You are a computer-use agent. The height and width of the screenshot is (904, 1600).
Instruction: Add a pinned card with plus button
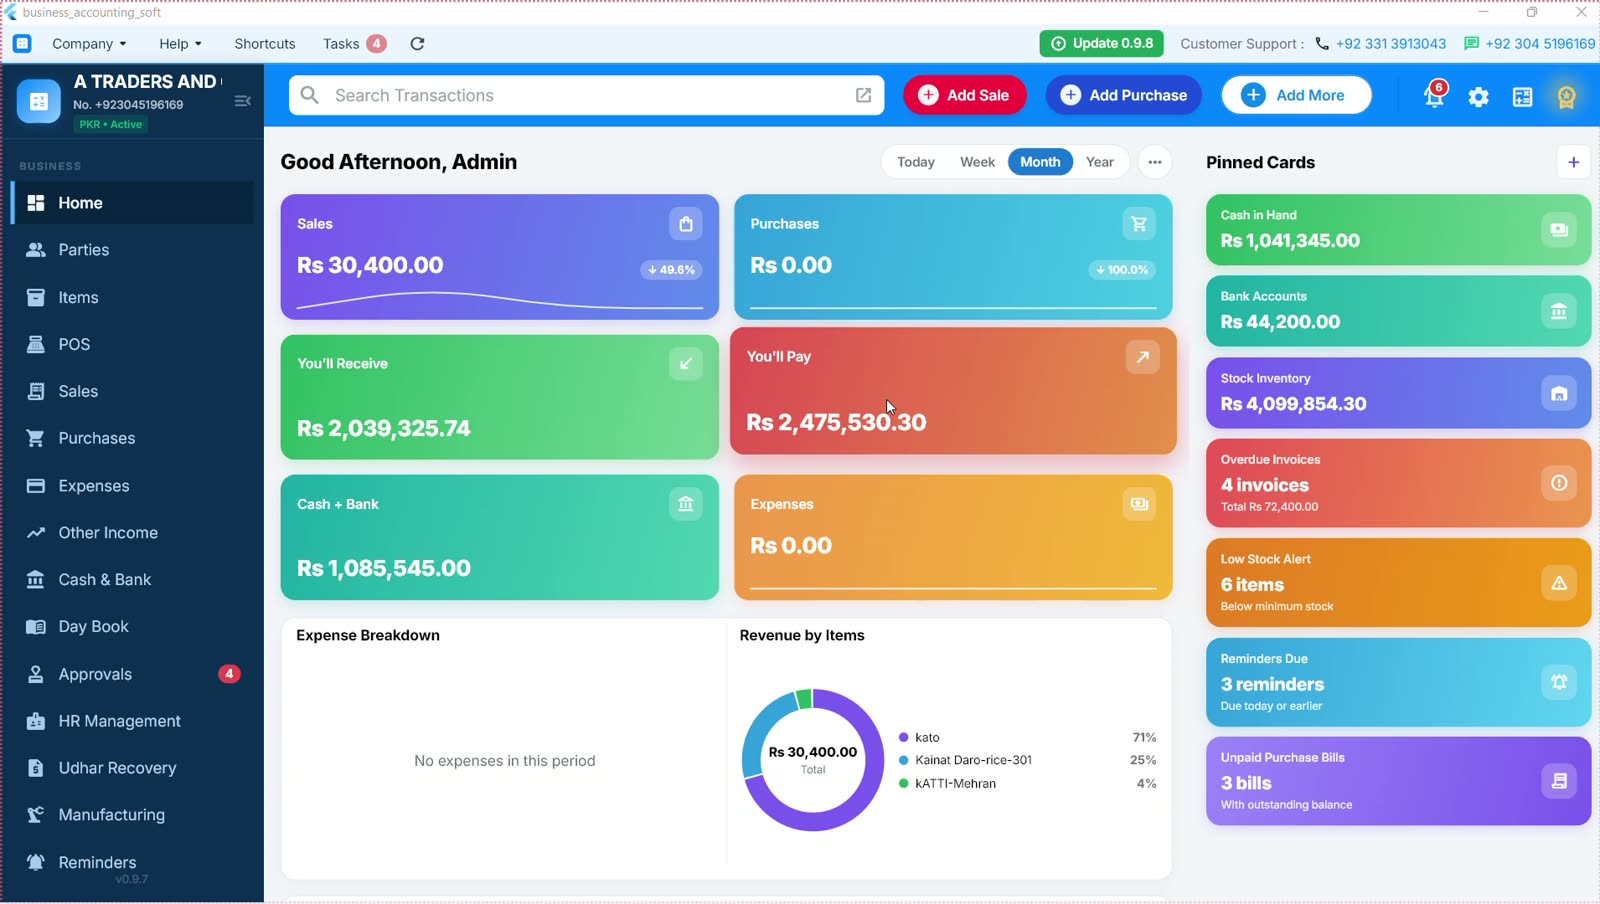click(x=1573, y=162)
